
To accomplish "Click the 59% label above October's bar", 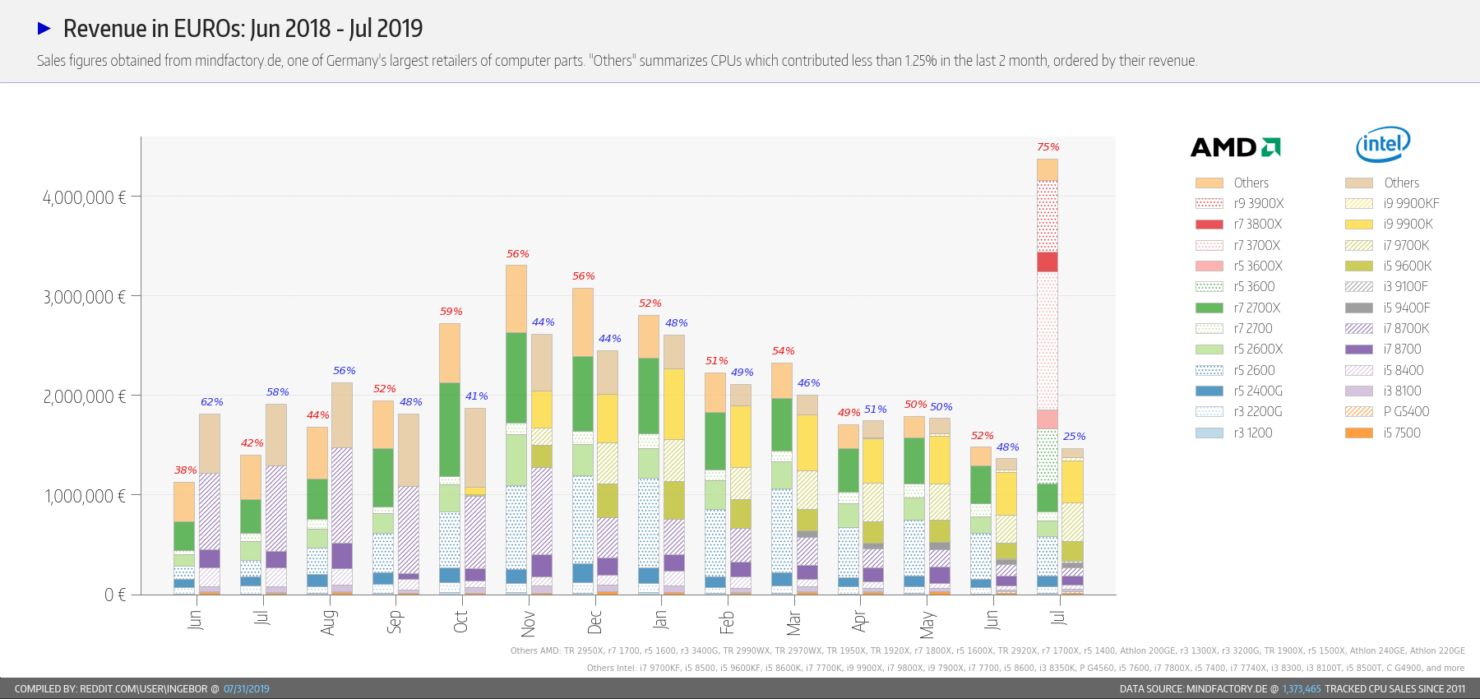I will 450,311.
